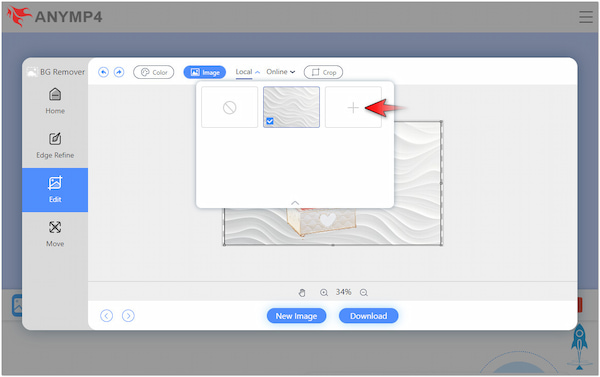600x377 pixels.
Task: Choose the no-background thumbnail
Action: pos(230,107)
